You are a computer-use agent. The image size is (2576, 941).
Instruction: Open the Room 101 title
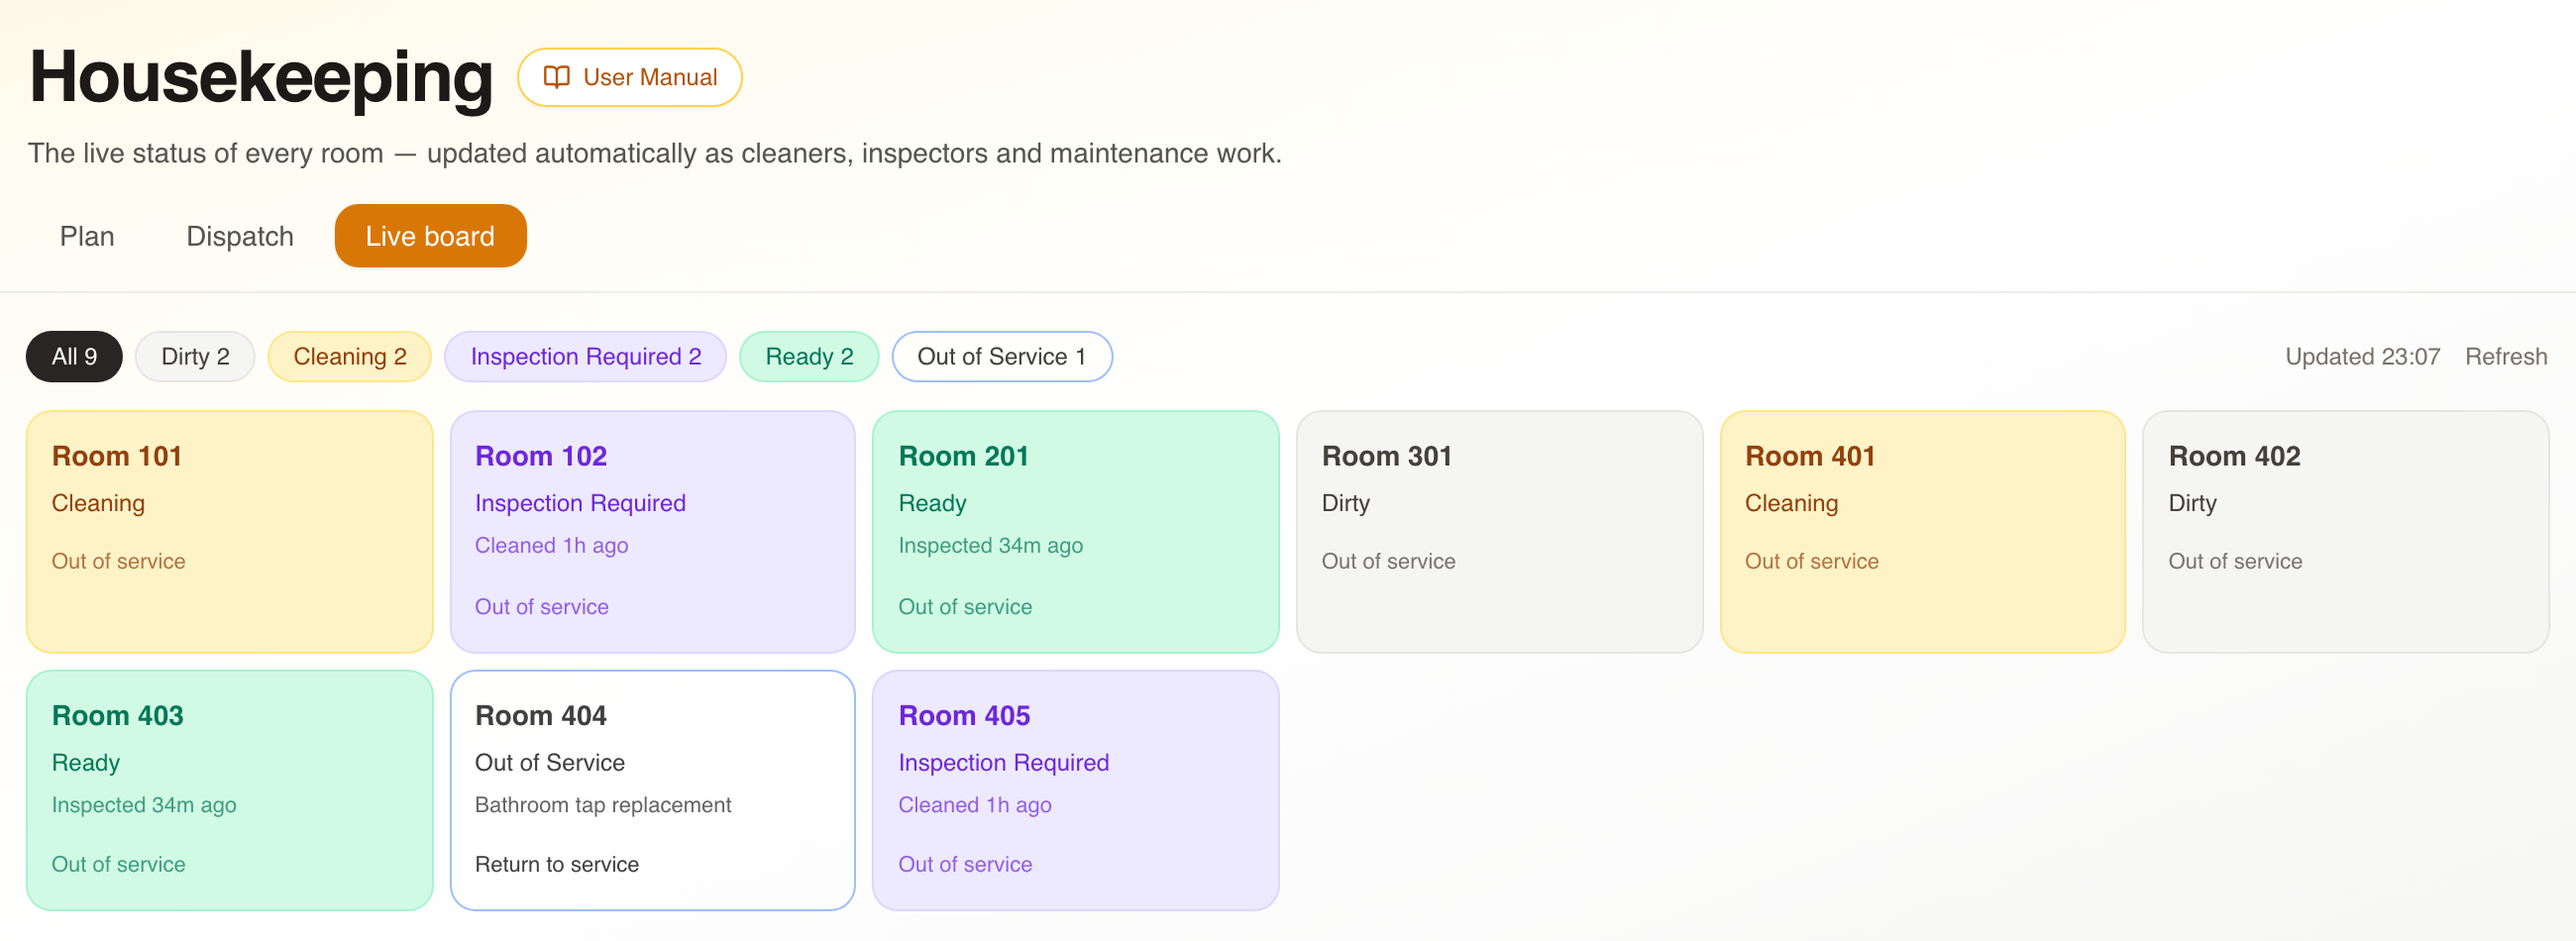point(117,456)
